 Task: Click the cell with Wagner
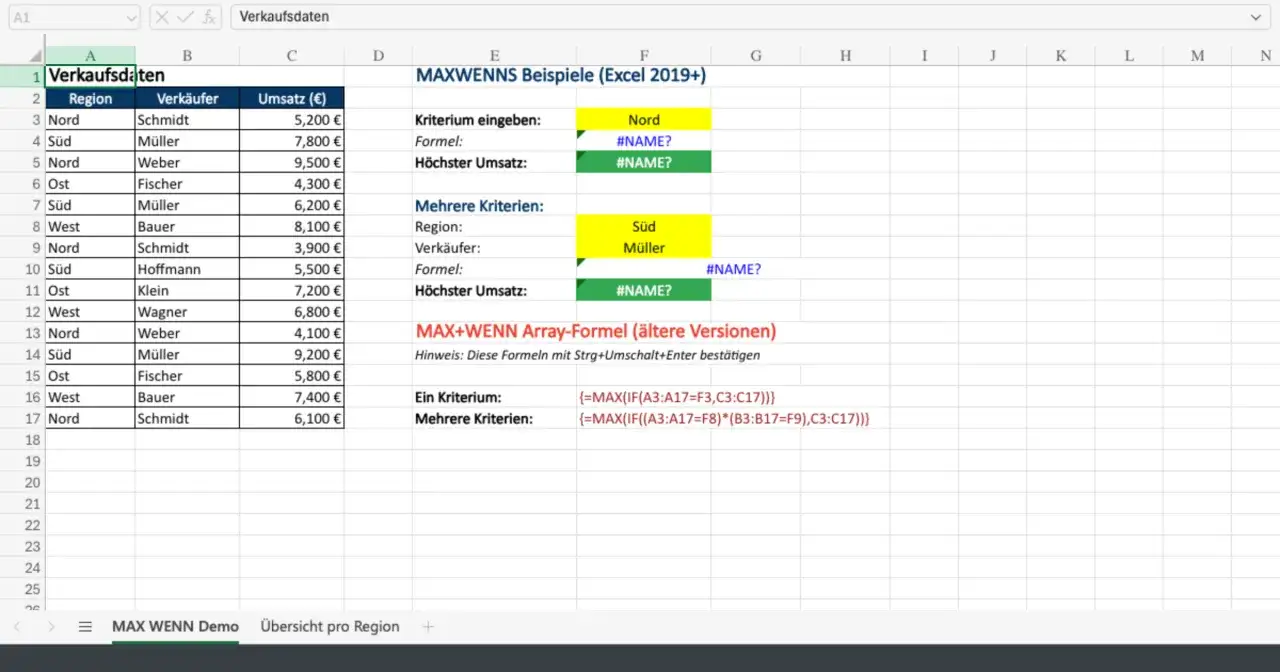(x=187, y=312)
